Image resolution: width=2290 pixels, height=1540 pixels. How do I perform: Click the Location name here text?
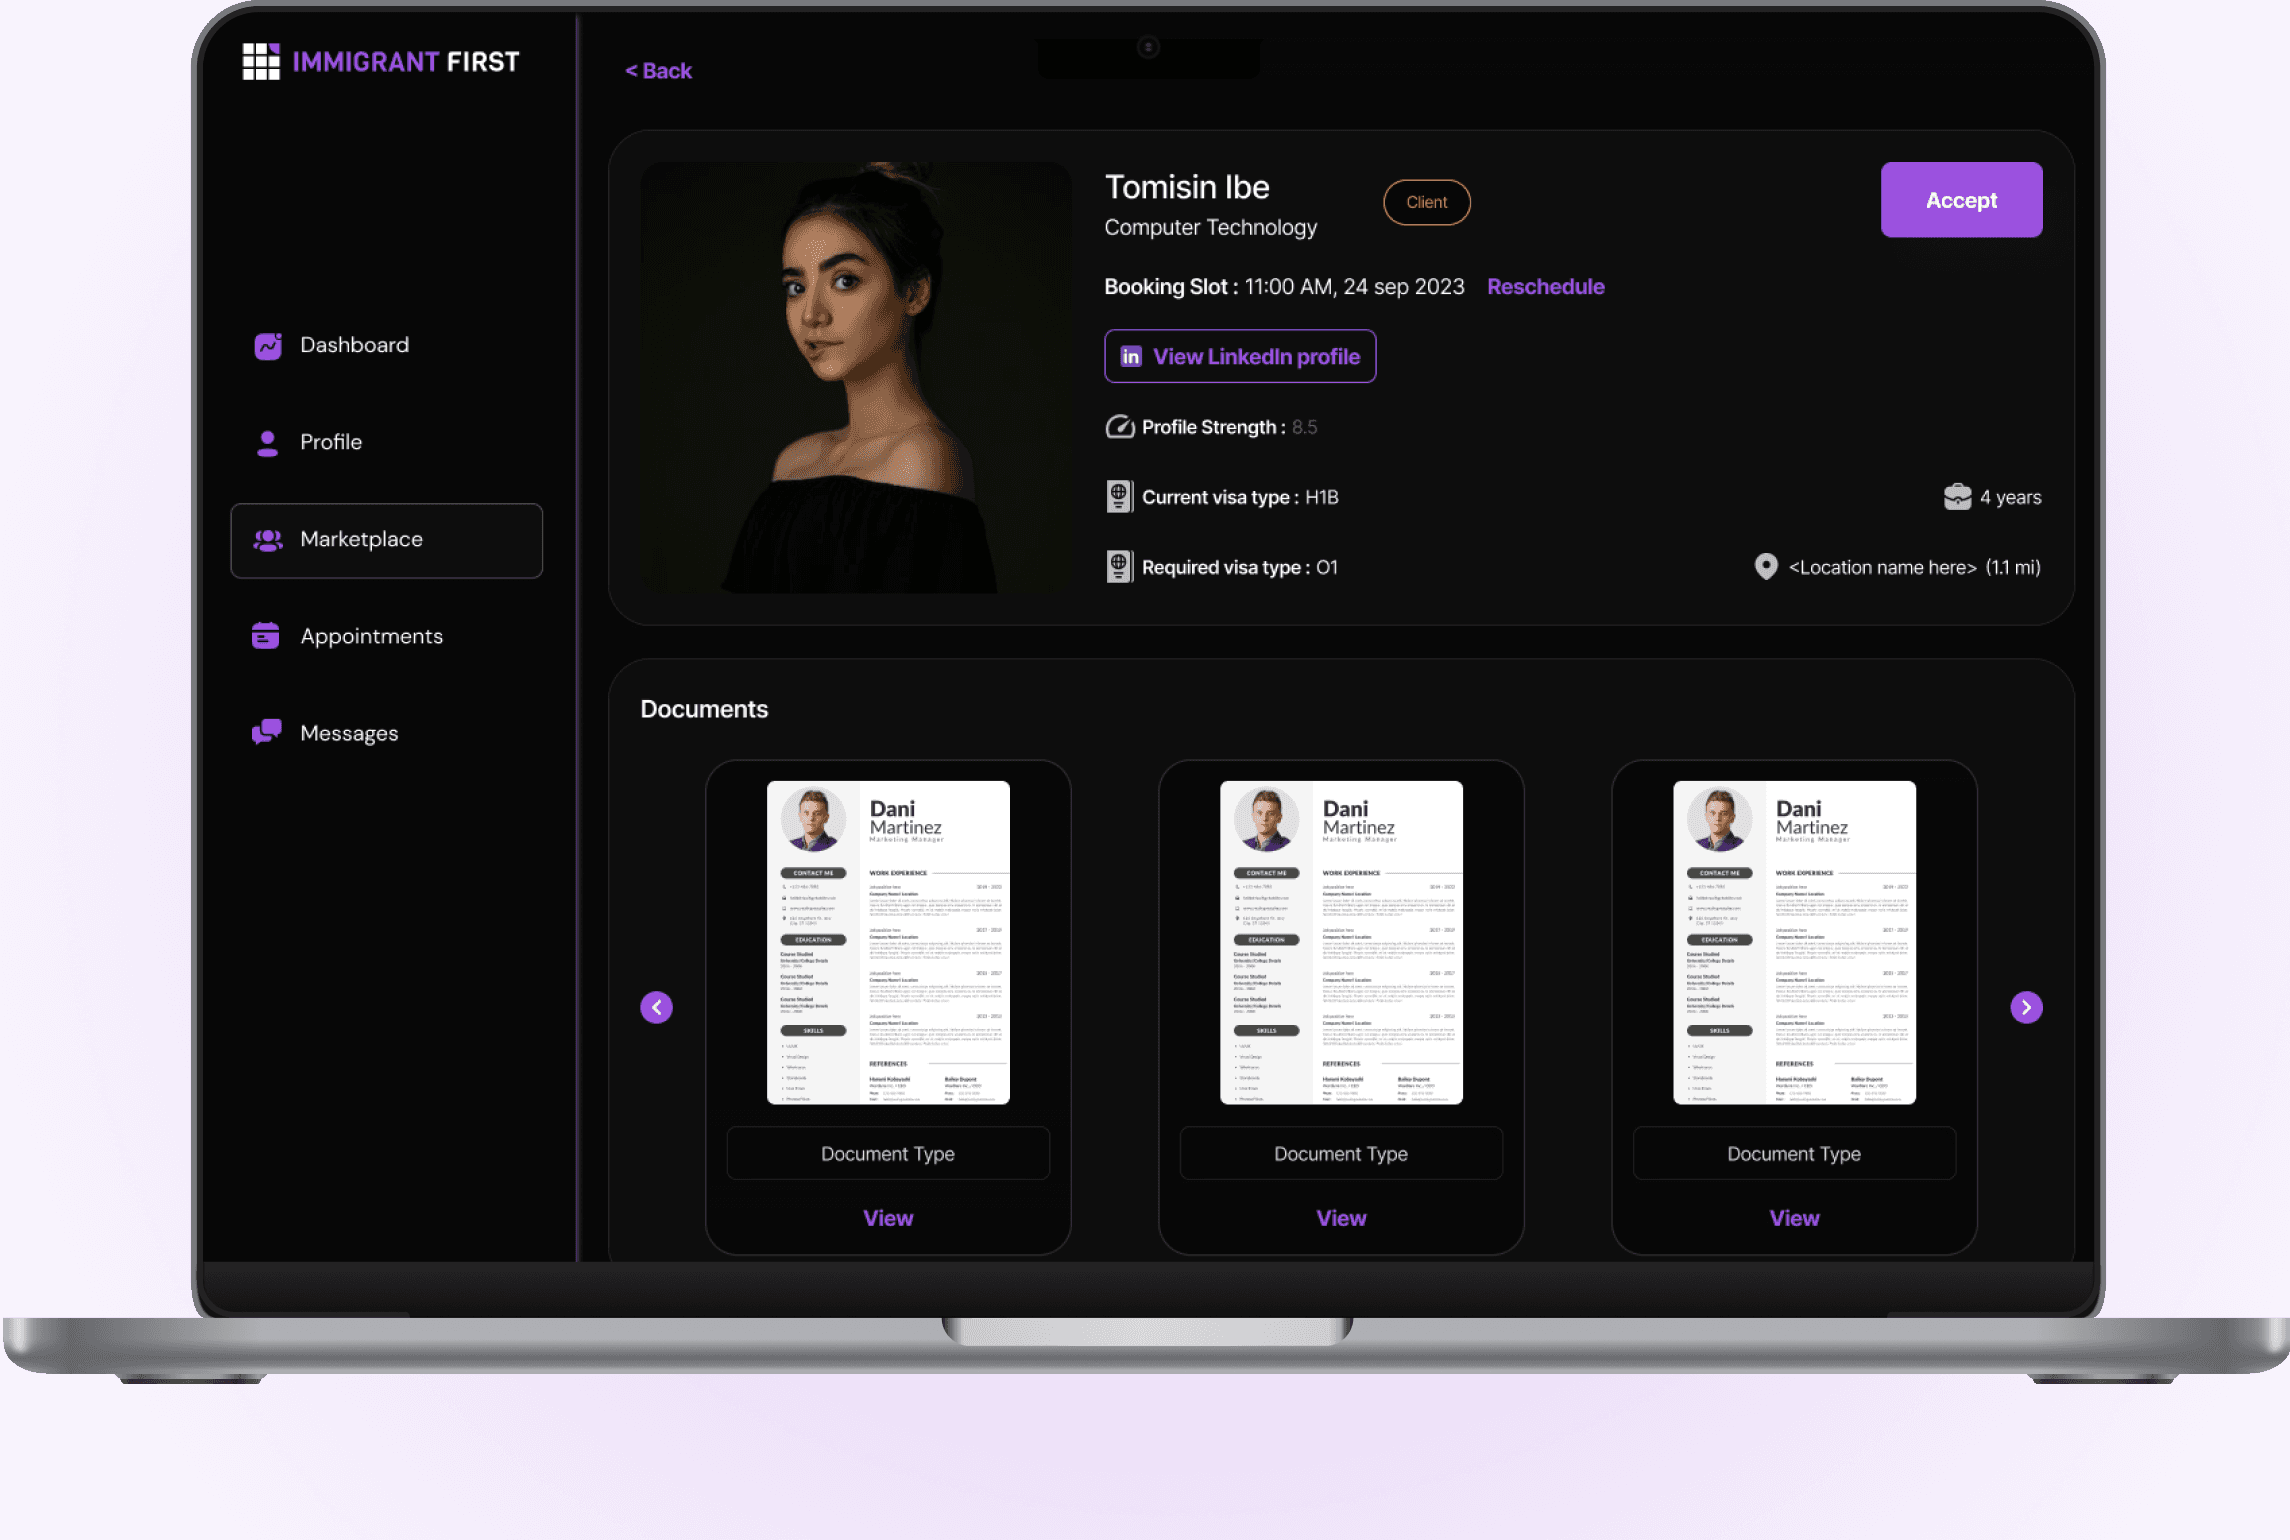pos(1882,568)
